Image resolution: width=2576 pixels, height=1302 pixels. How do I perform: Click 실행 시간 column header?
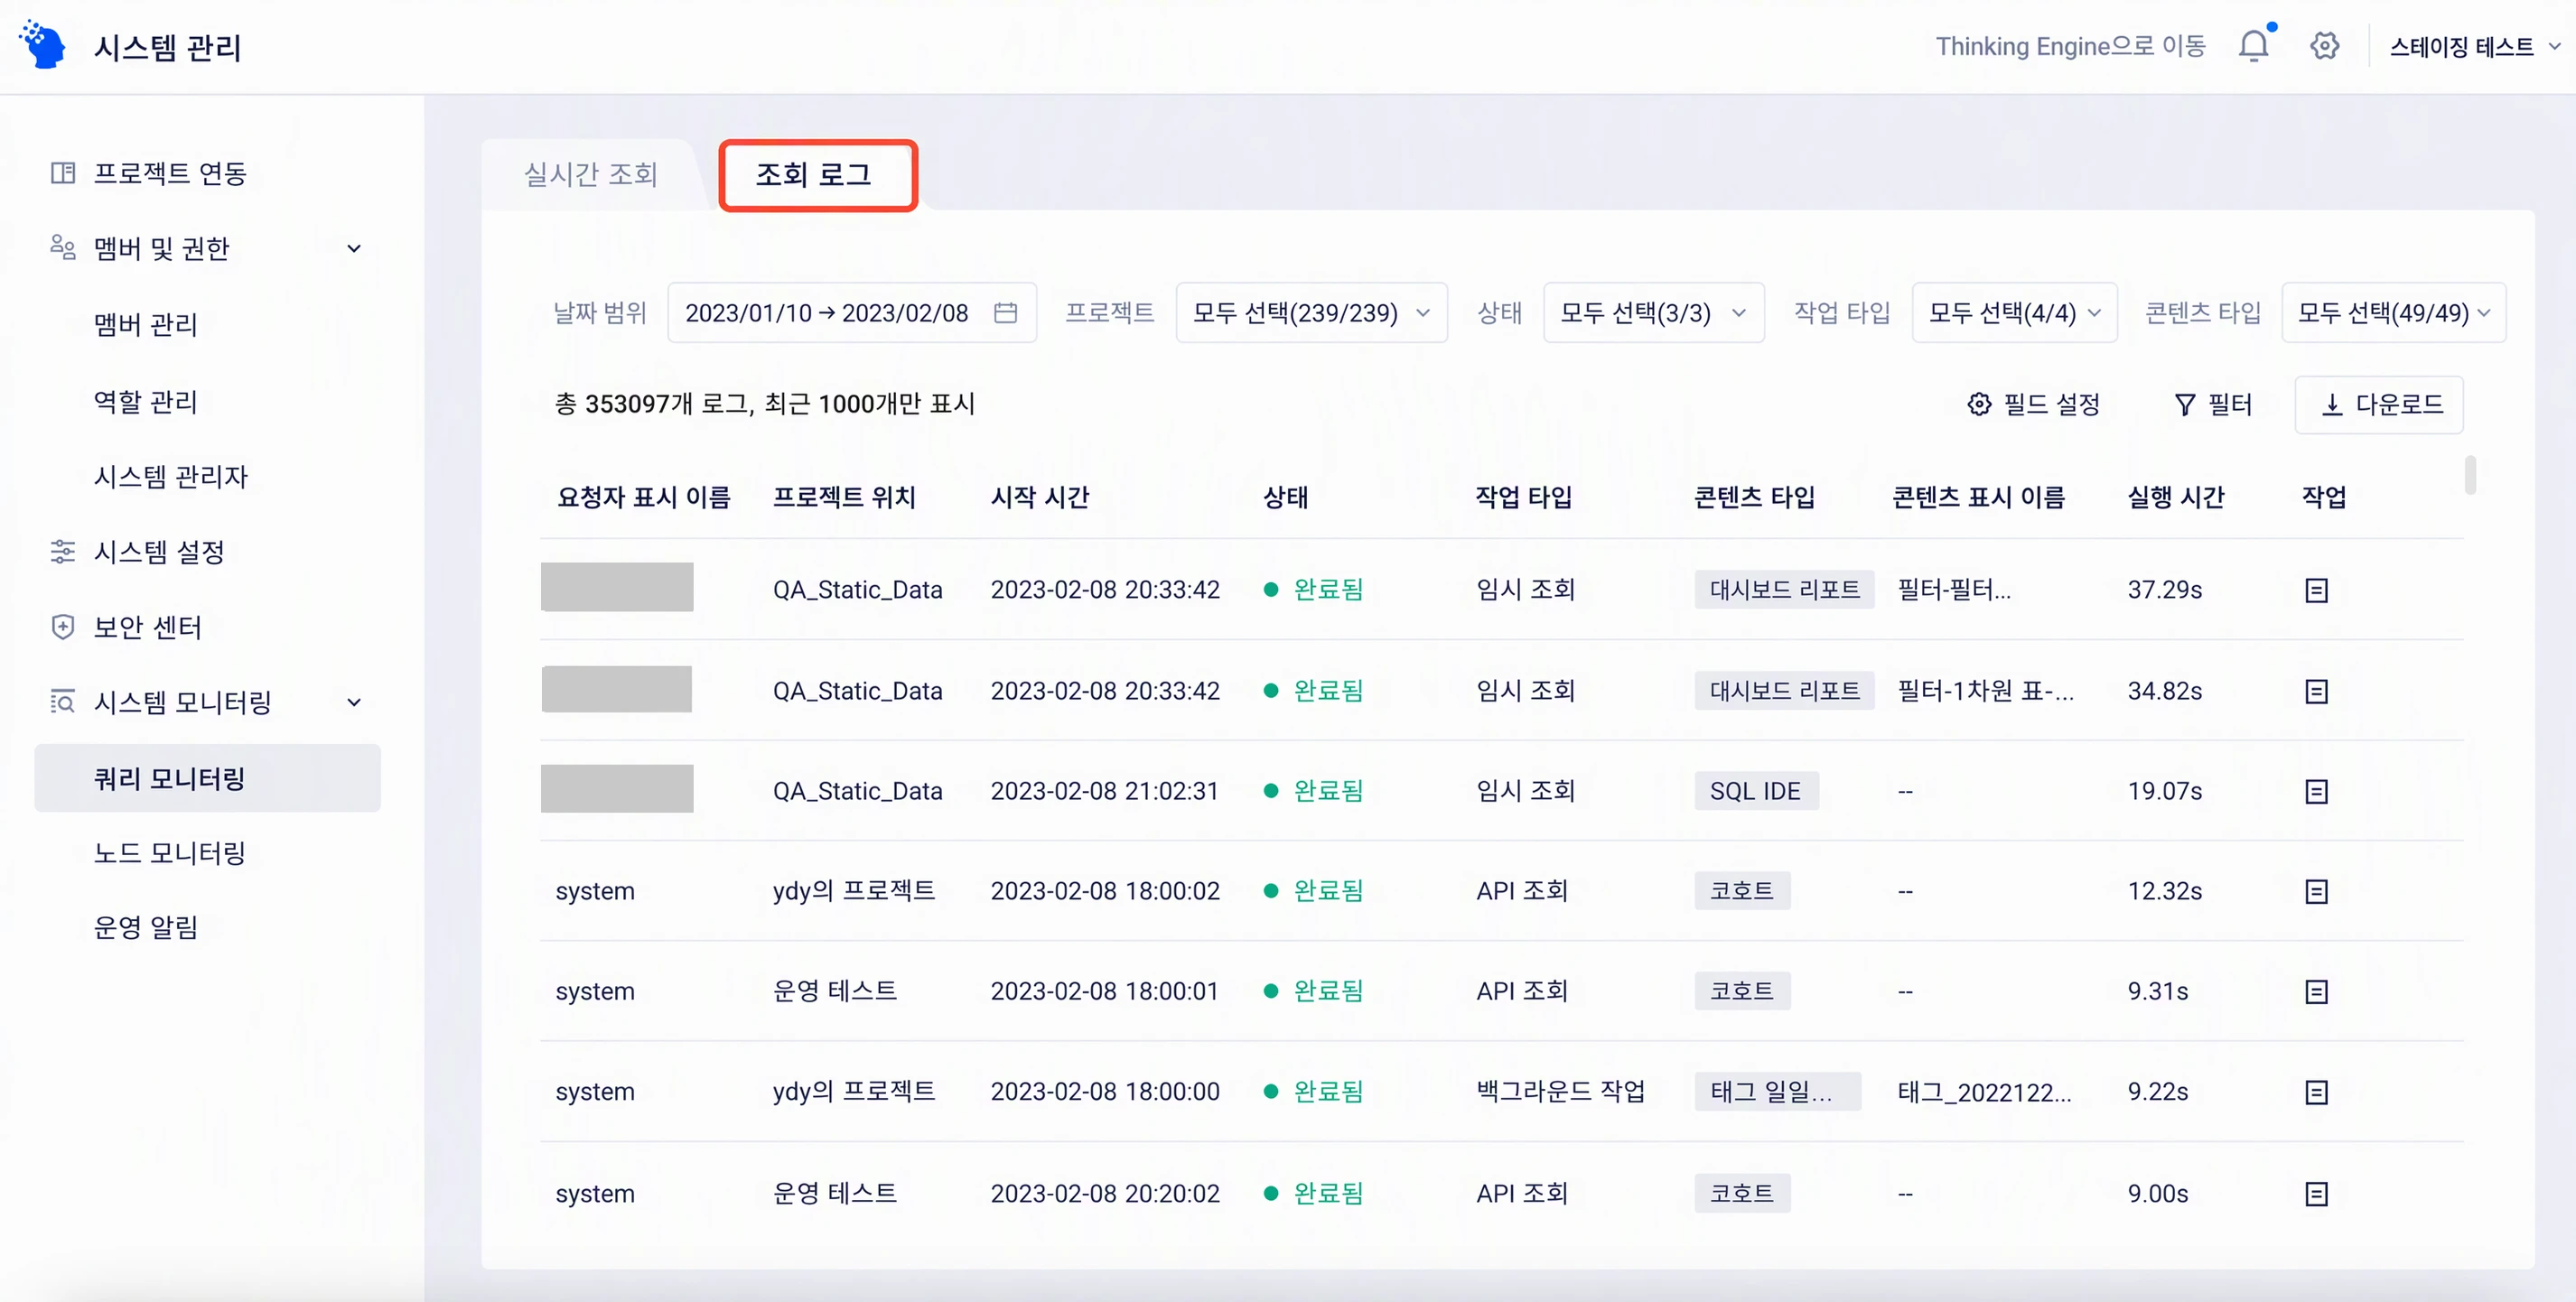click(x=2175, y=497)
